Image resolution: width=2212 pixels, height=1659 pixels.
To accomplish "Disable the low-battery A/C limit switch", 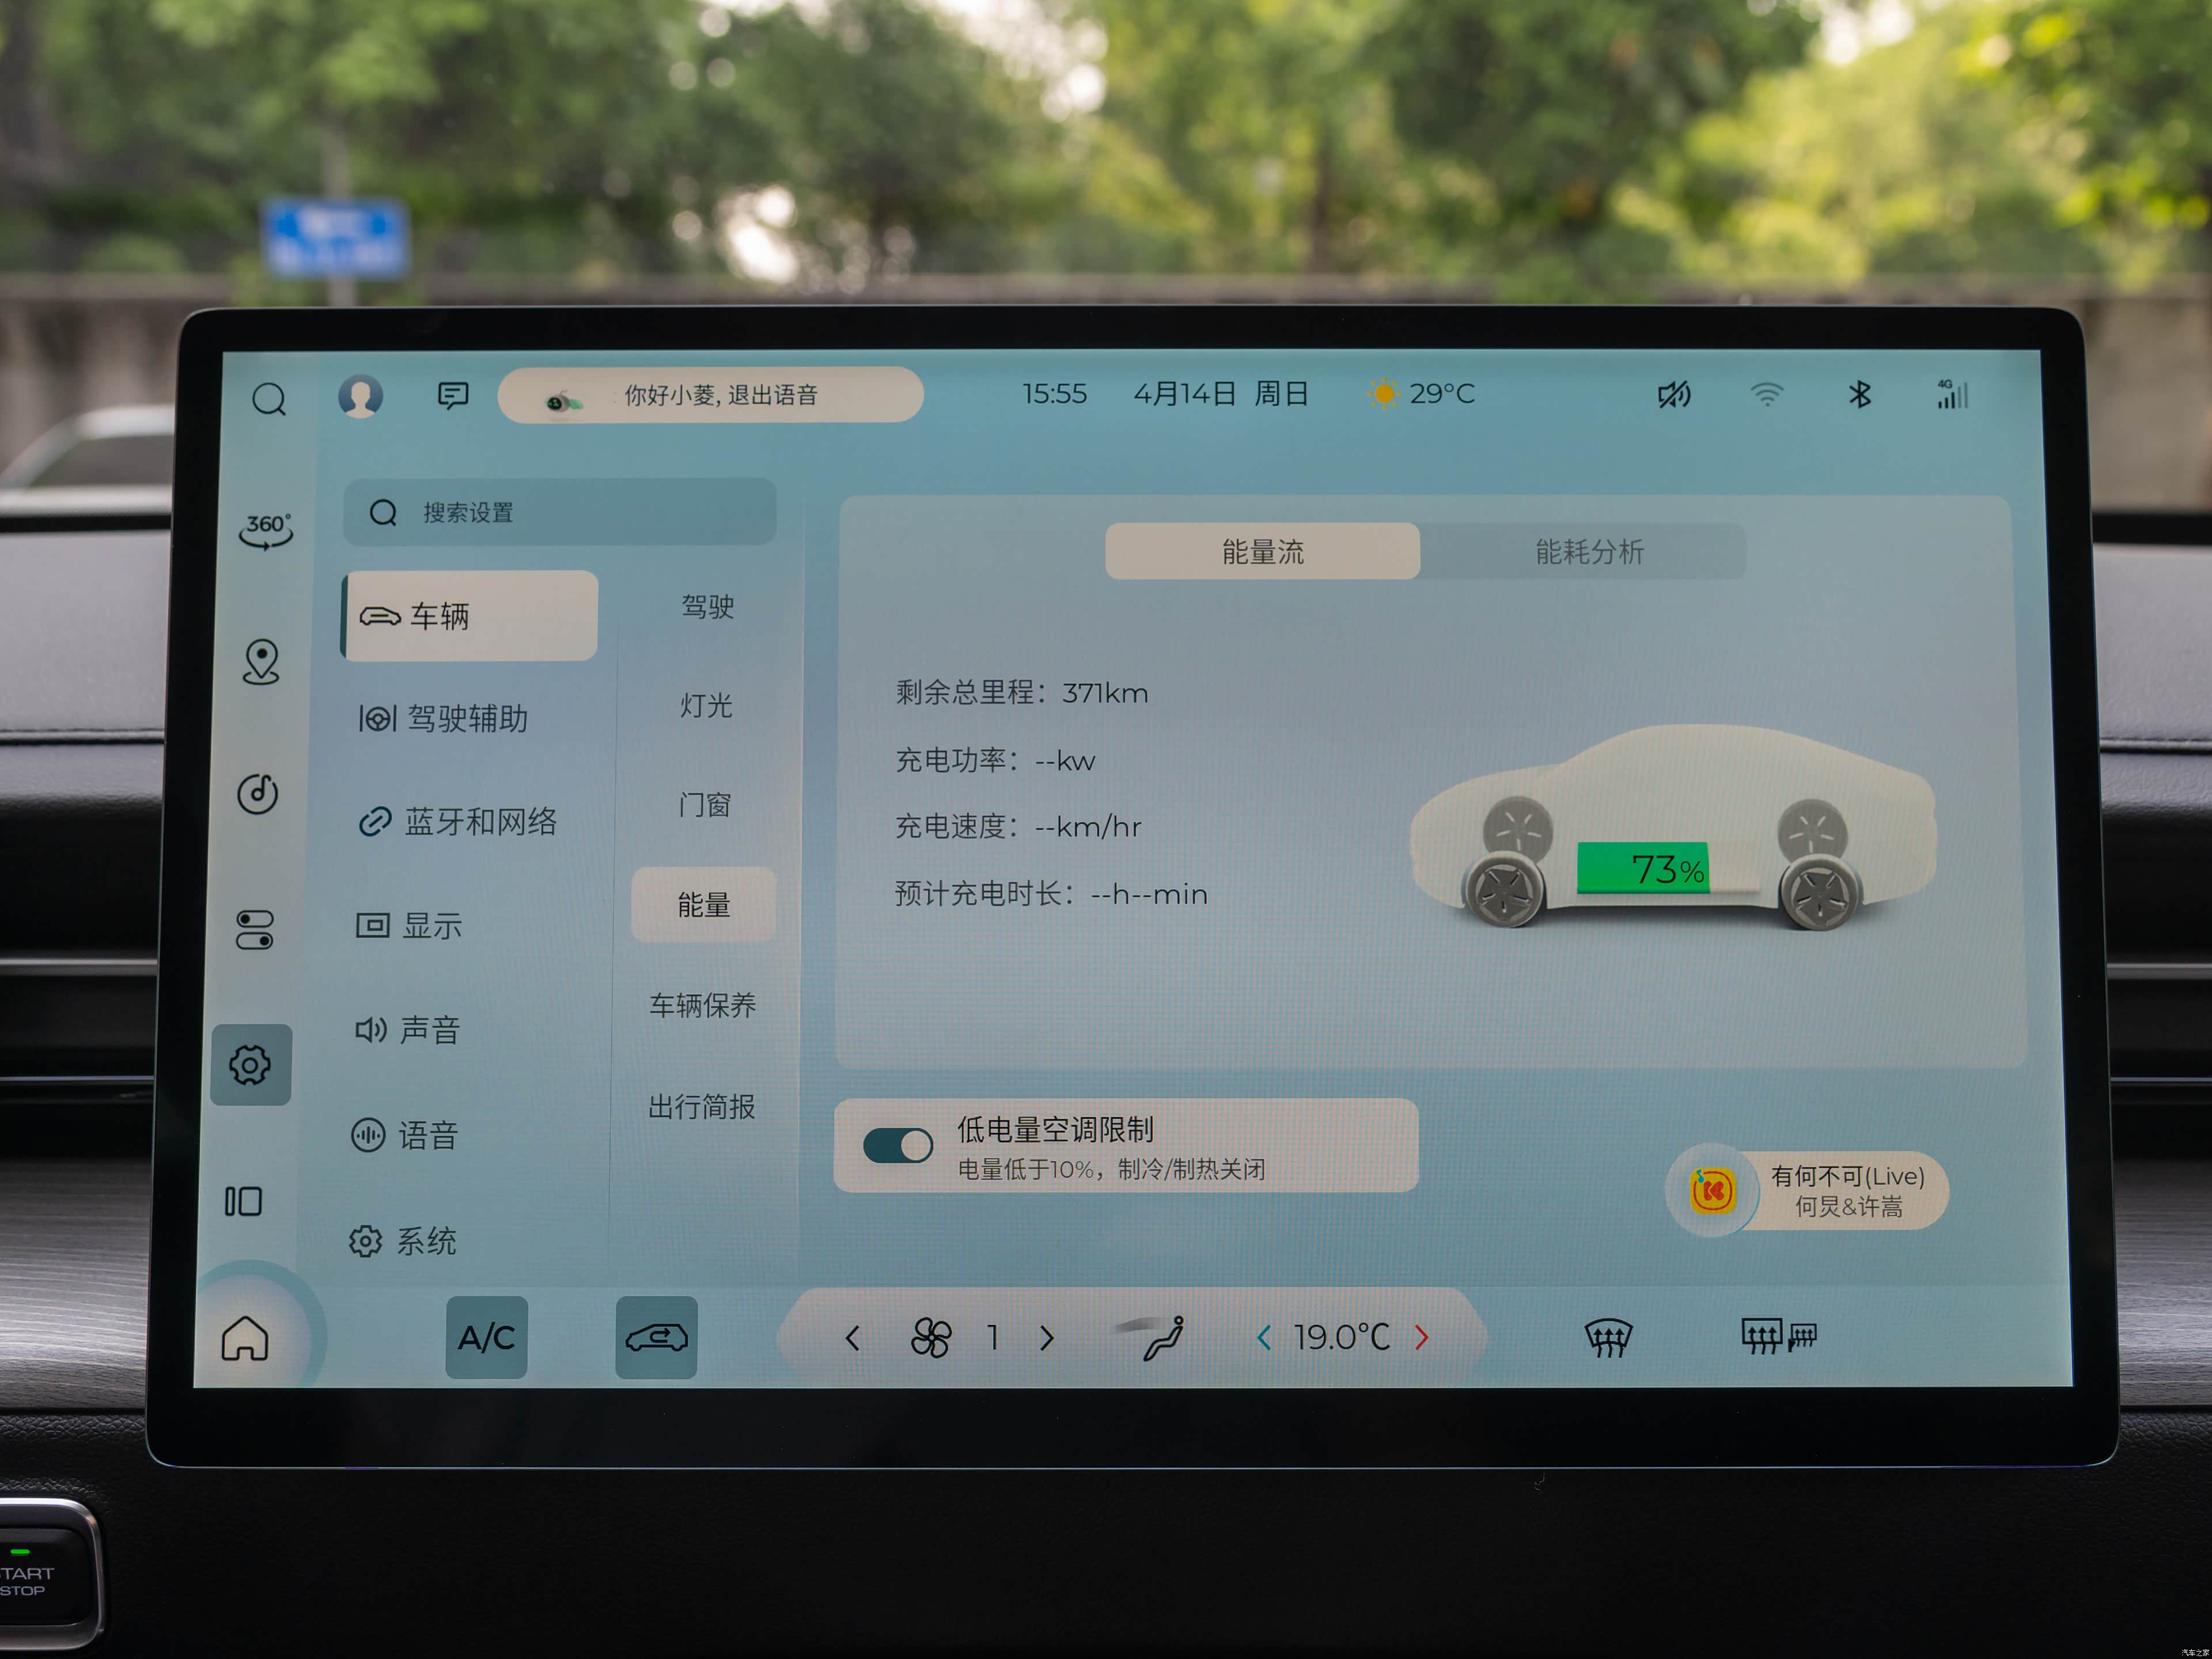I will [x=897, y=1145].
